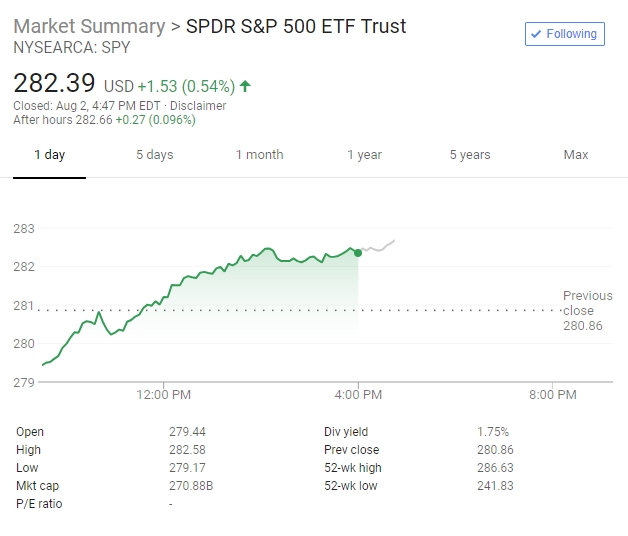628x536 pixels.
Task: Click the 8:00 PM axis label
Action: tap(552, 395)
